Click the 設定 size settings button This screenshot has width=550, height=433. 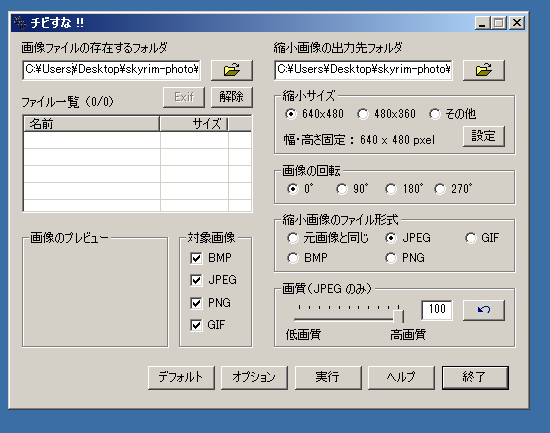coord(484,136)
